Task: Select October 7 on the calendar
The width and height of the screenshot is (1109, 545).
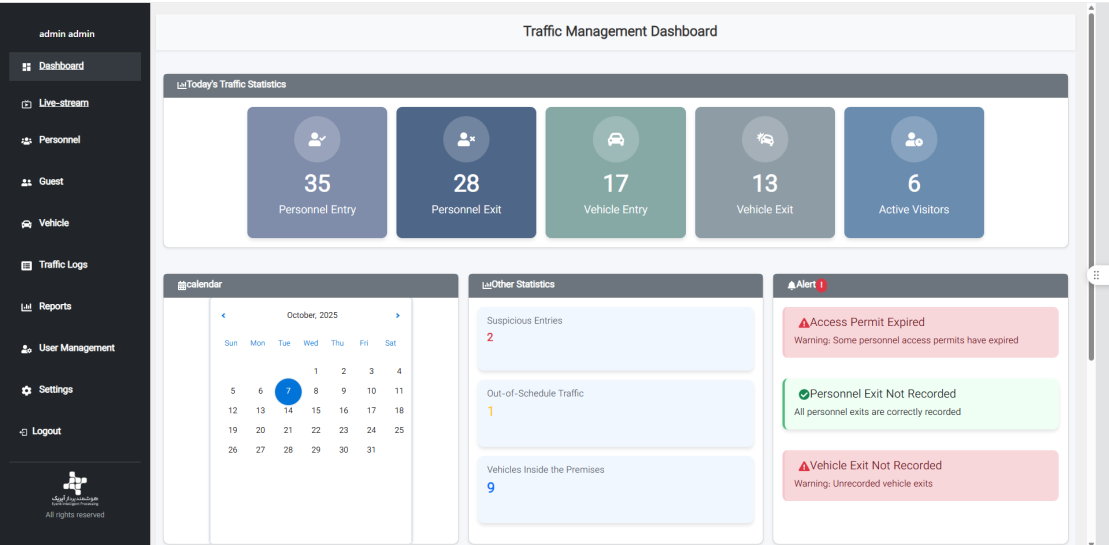Action: [x=288, y=391]
